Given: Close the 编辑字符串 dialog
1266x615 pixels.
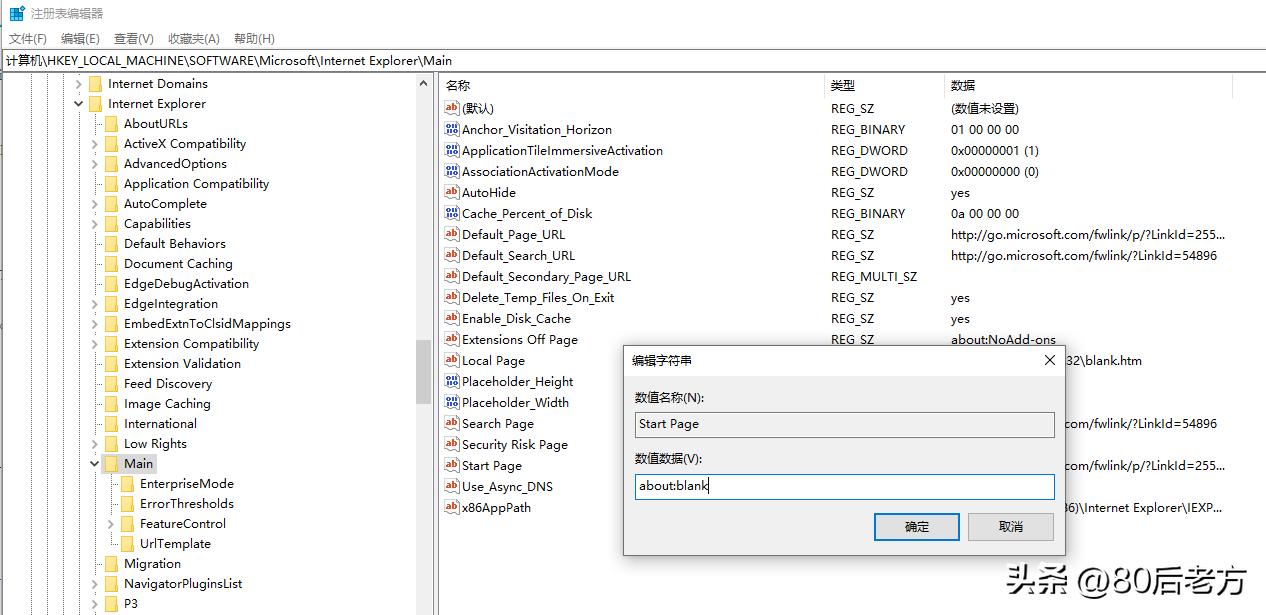Looking at the screenshot, I should 1049,360.
